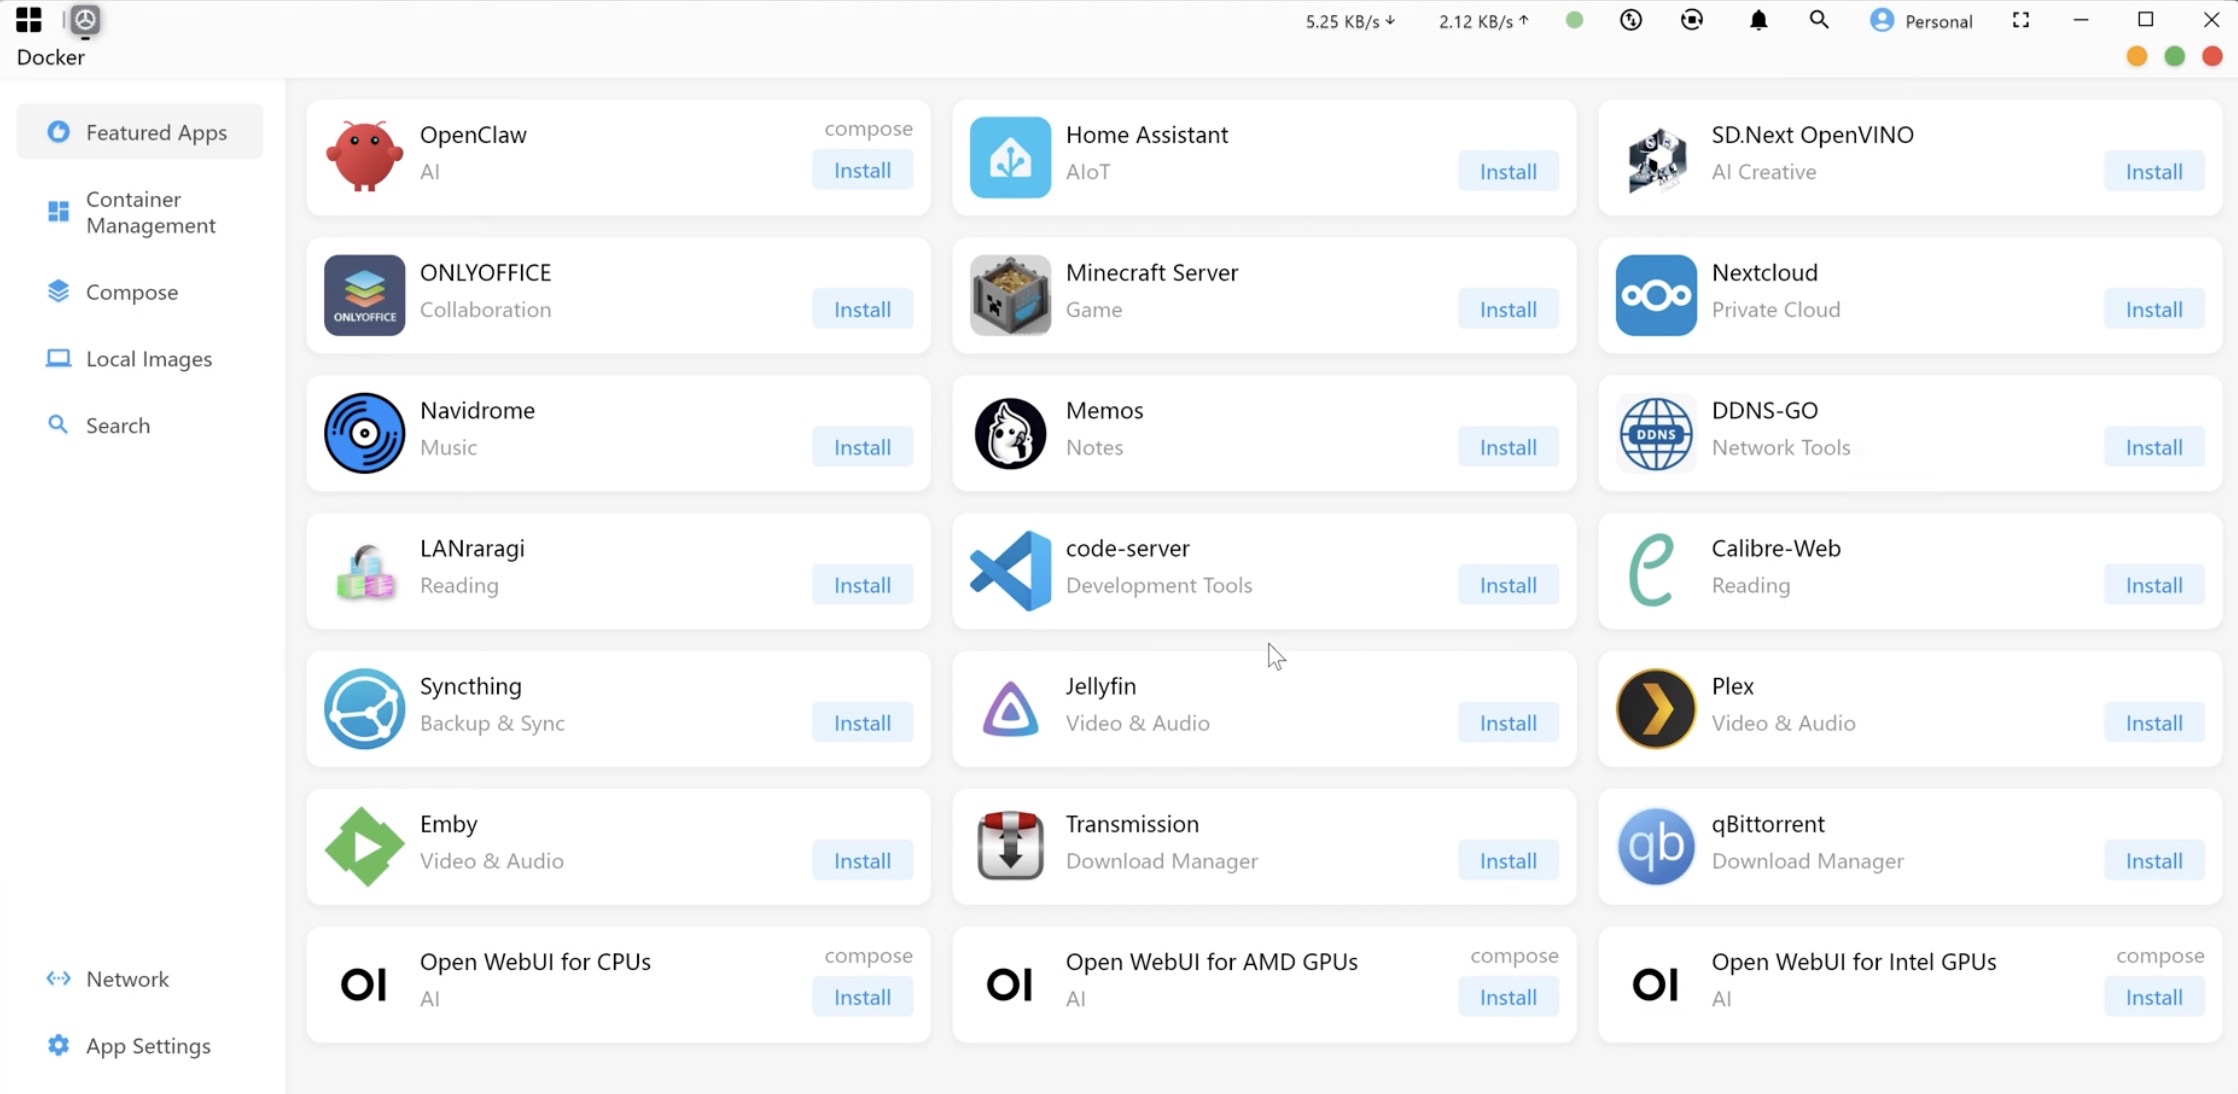Click the Open WebUI for AMD GPUs icon

coord(1010,985)
